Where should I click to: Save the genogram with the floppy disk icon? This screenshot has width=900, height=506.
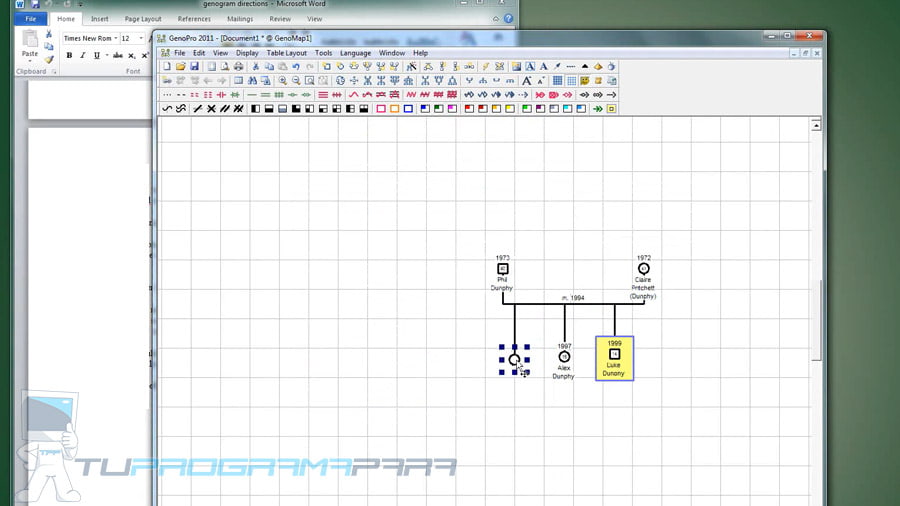194,67
